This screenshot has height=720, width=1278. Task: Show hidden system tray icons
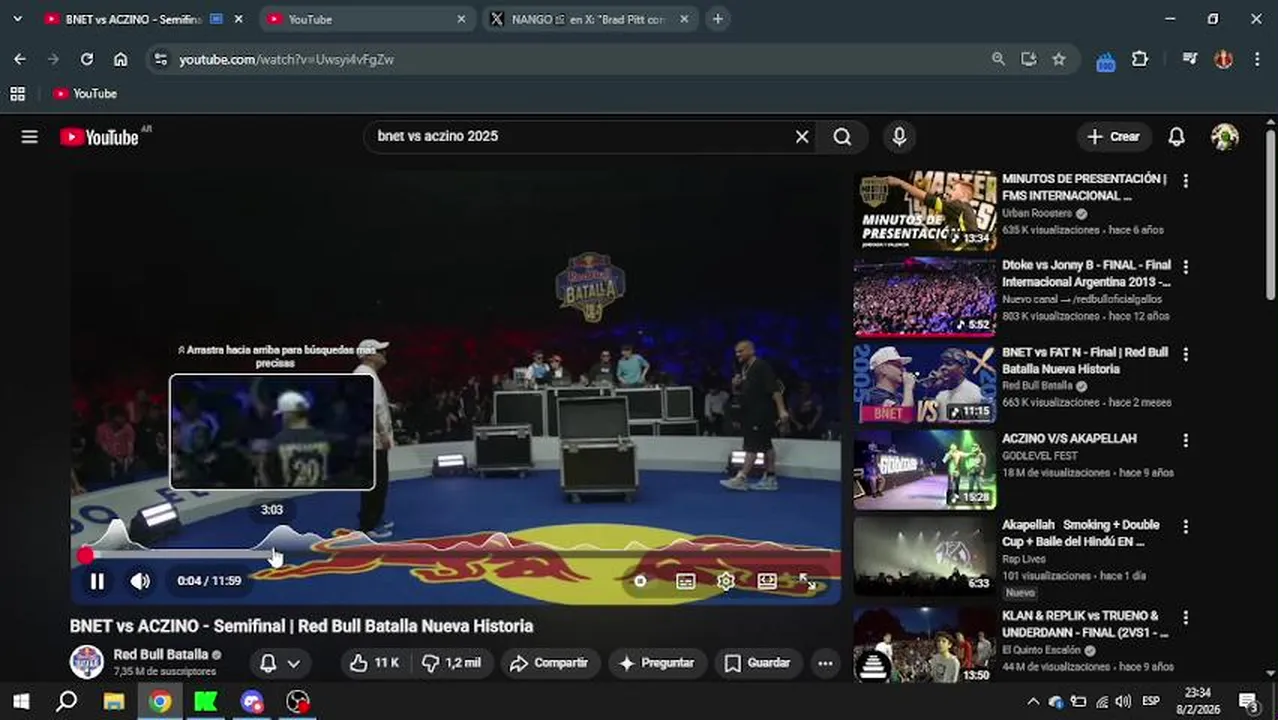(1033, 701)
